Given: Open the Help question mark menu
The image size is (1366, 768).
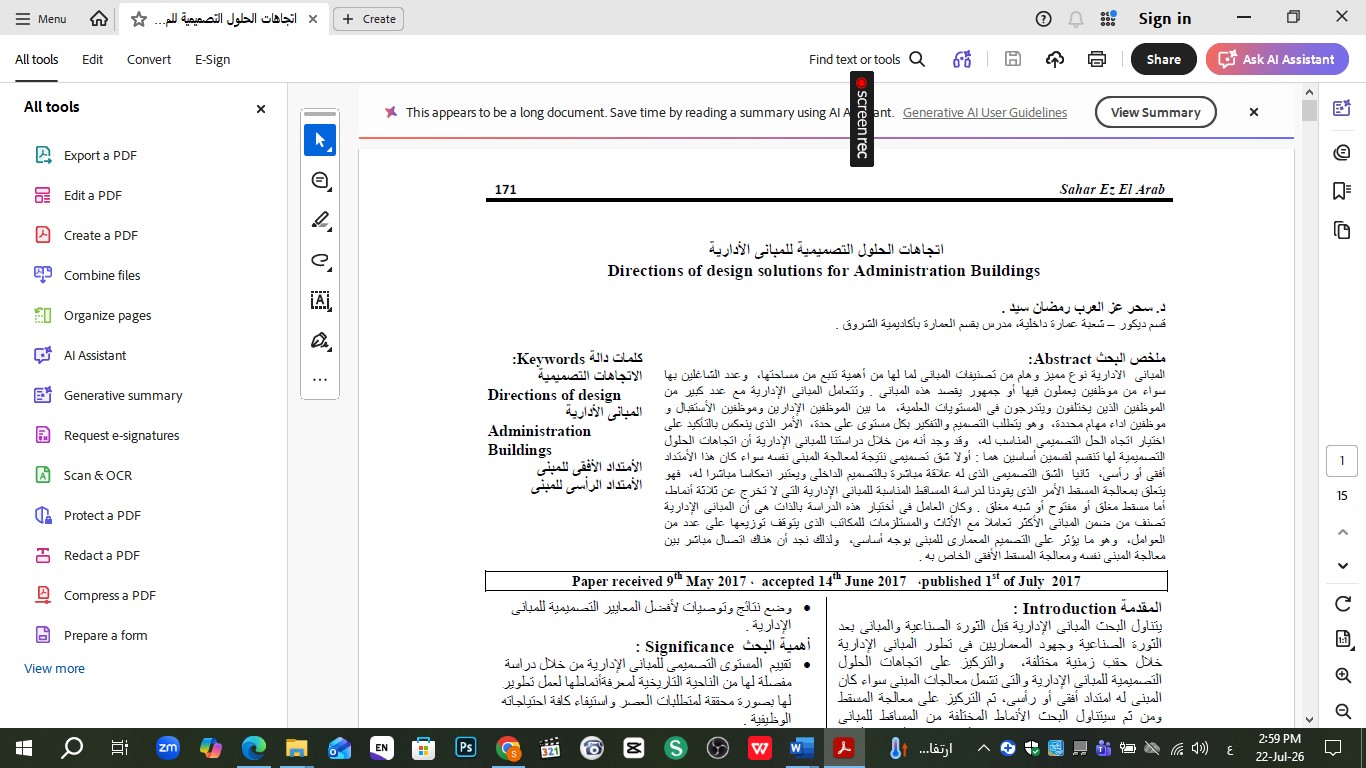Looking at the screenshot, I should point(1043,19).
